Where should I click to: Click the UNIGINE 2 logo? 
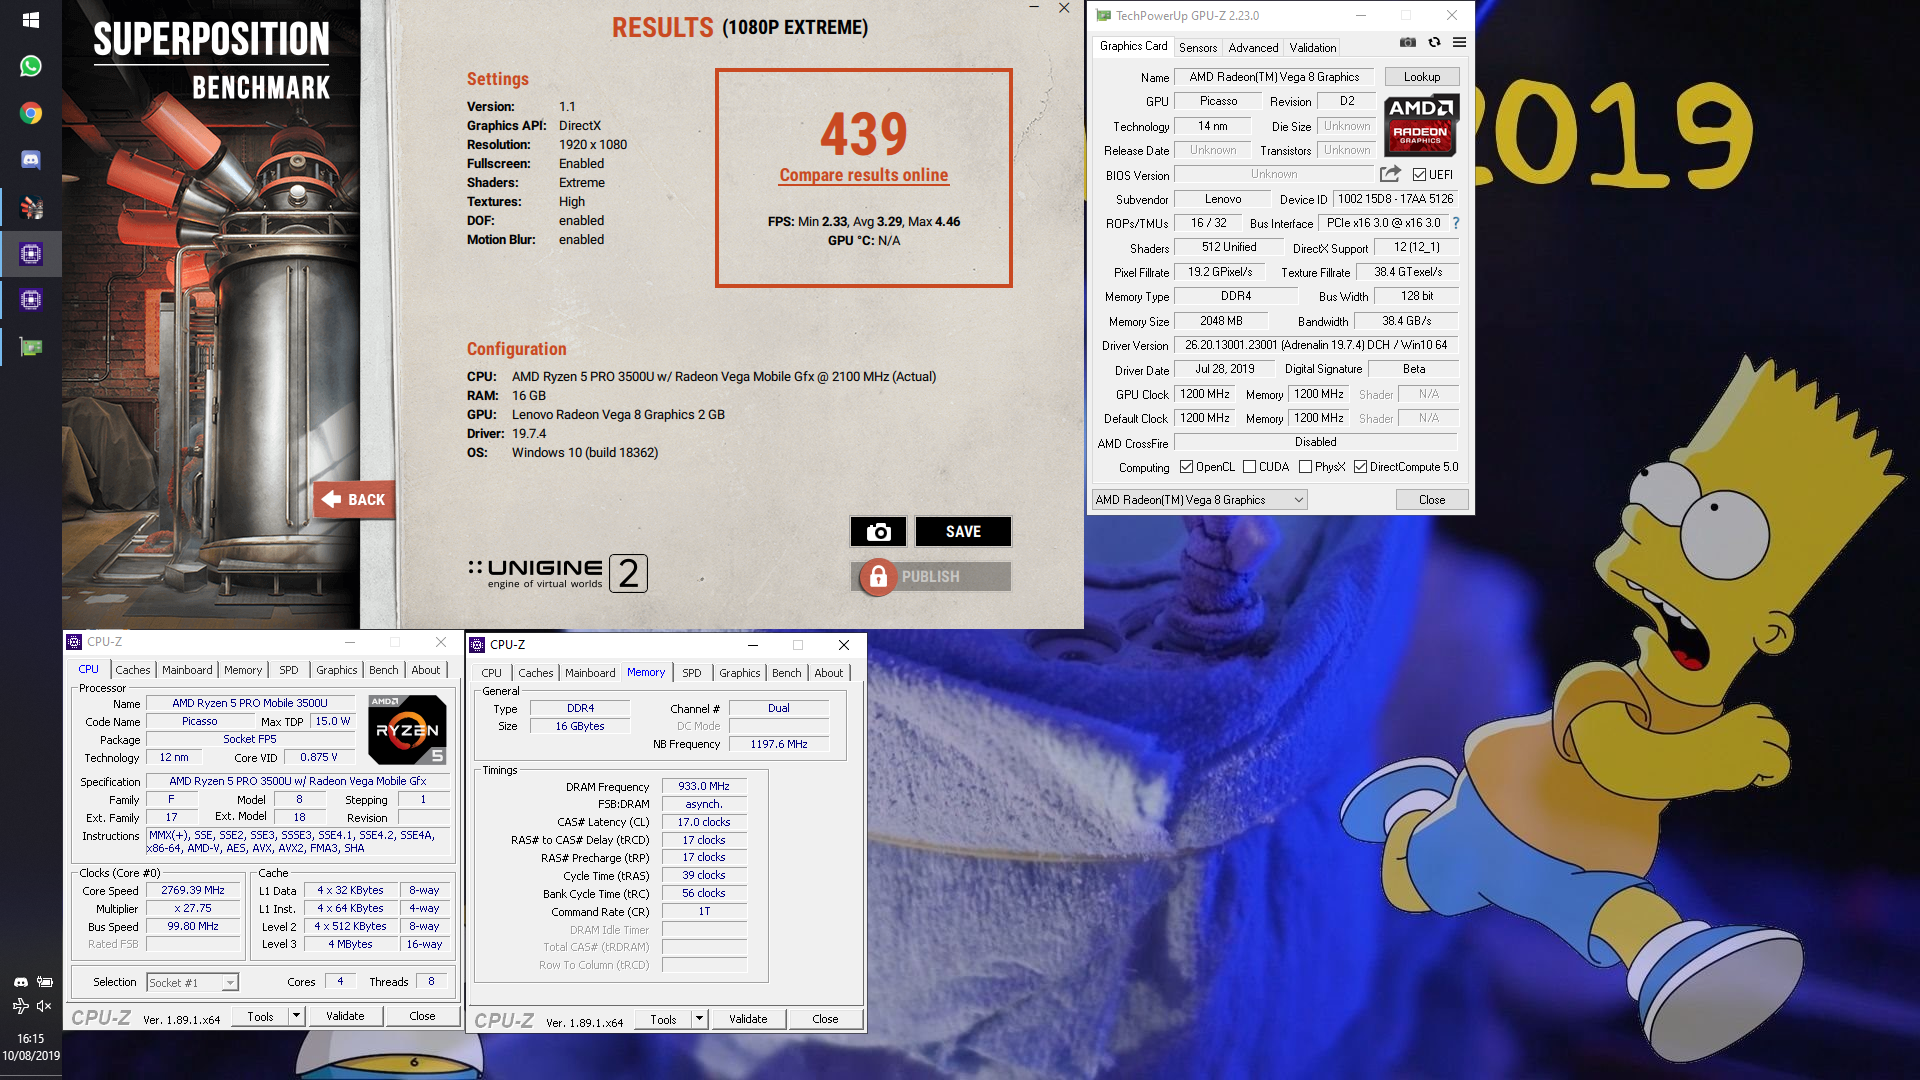click(x=557, y=573)
